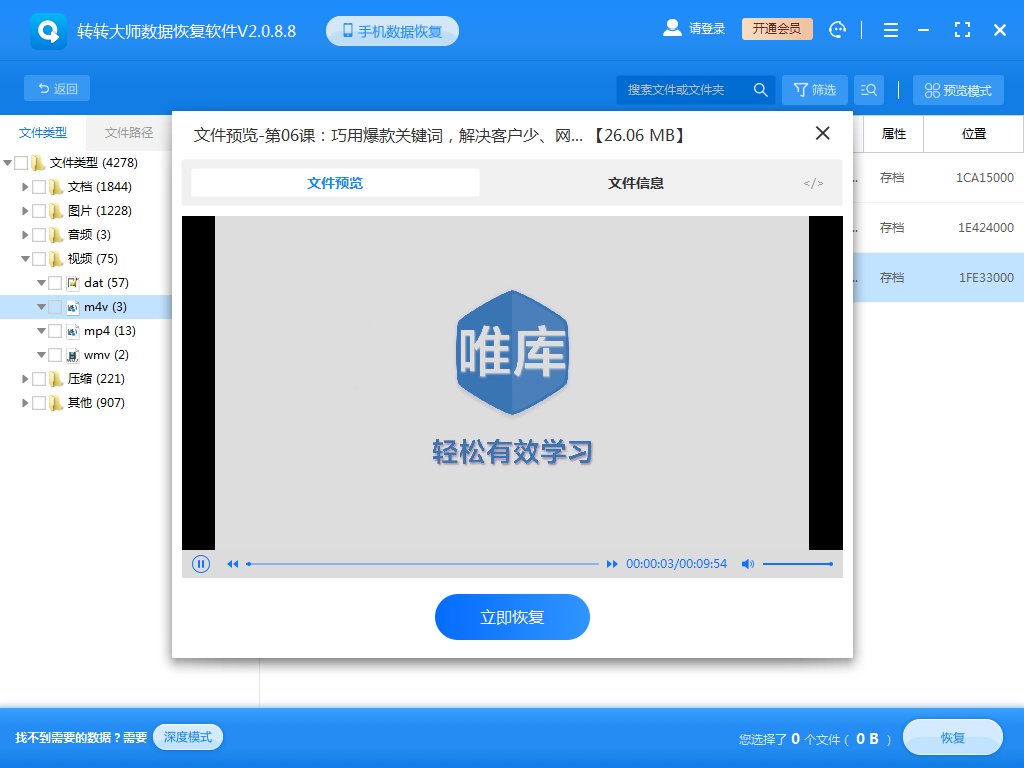
Task: Collapse the dat tree node arrow
Action: pos(41,283)
